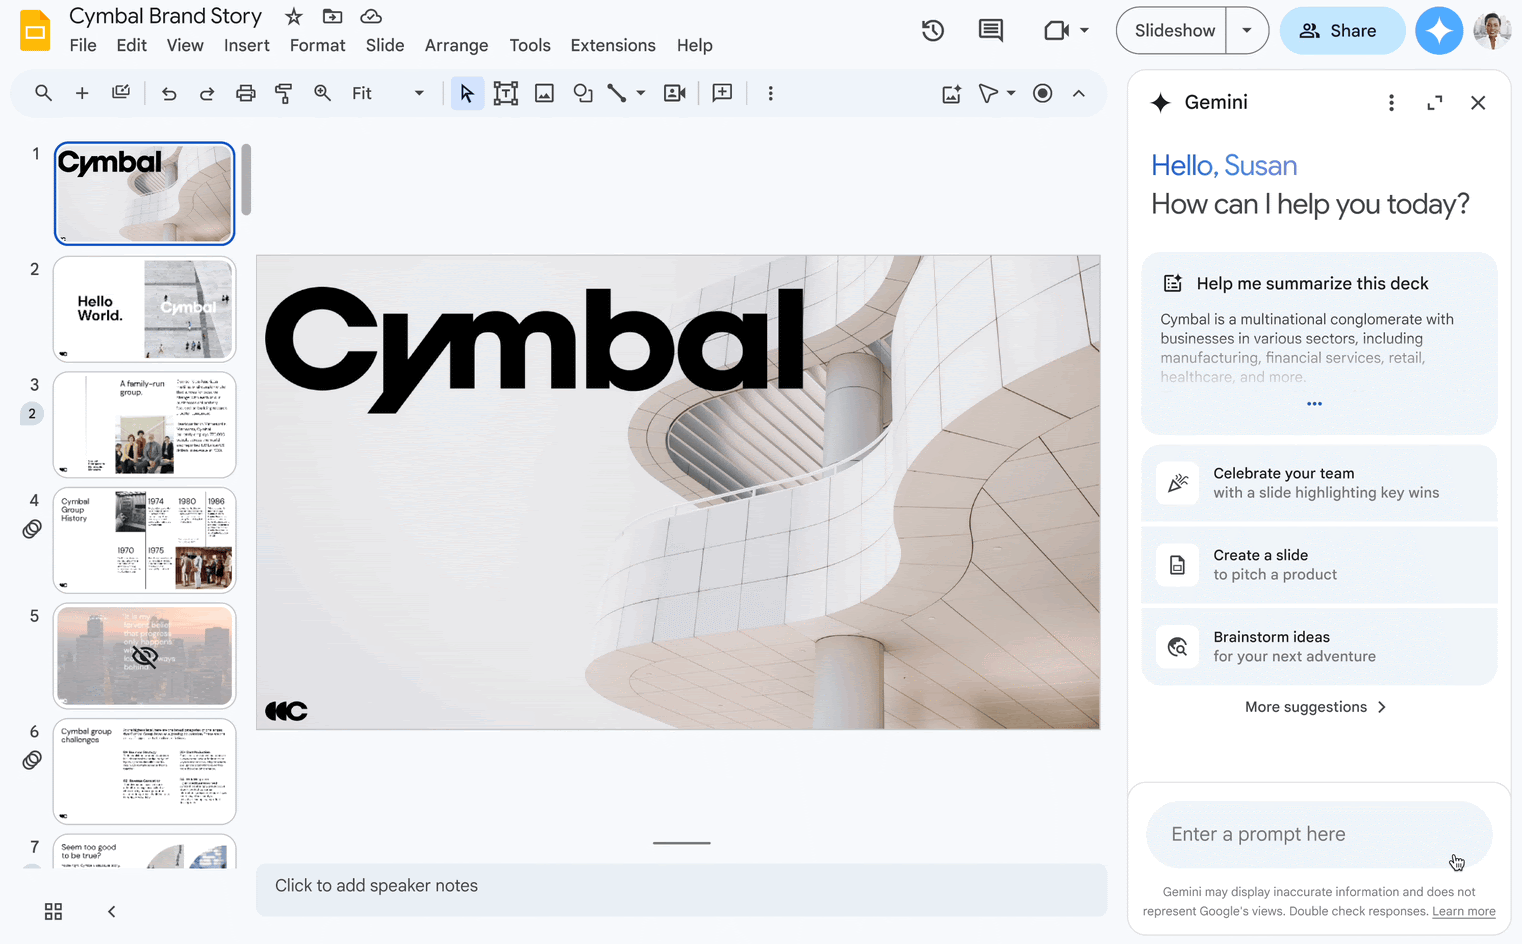The height and width of the screenshot is (944, 1522).
Task: Open grid view from the bottom-left icon
Action: [53, 911]
